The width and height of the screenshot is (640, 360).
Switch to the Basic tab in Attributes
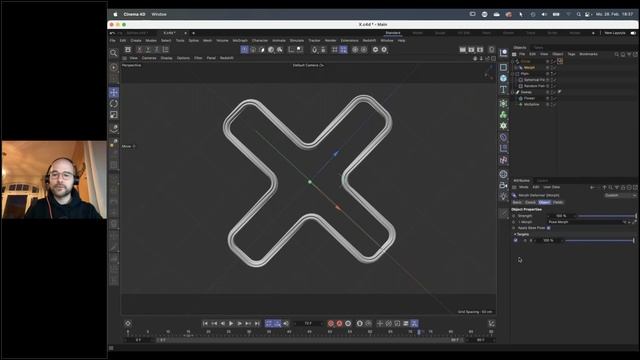click(x=517, y=202)
